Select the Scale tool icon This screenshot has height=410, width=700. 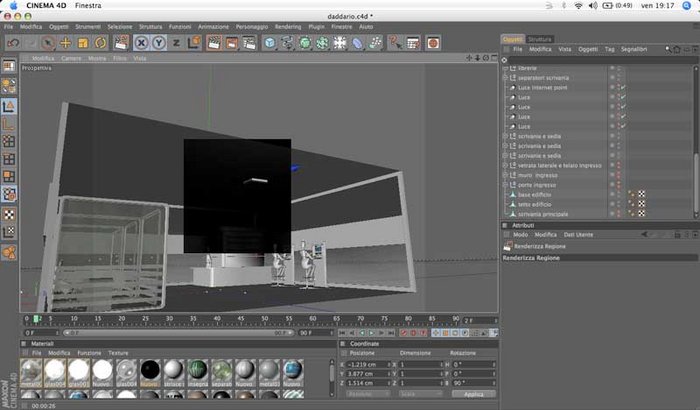click(x=83, y=43)
